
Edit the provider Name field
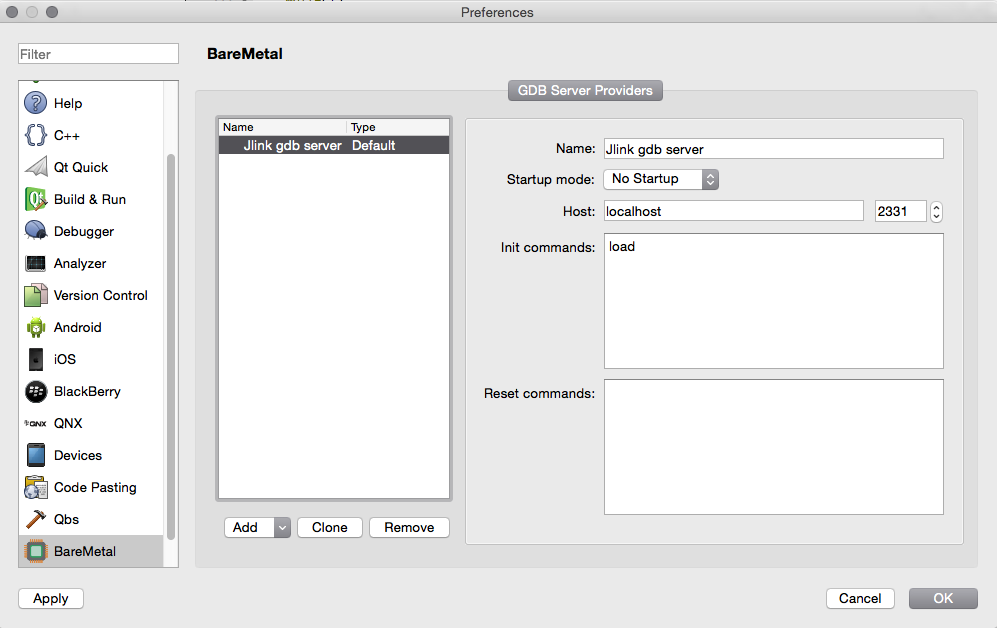[x=773, y=149]
